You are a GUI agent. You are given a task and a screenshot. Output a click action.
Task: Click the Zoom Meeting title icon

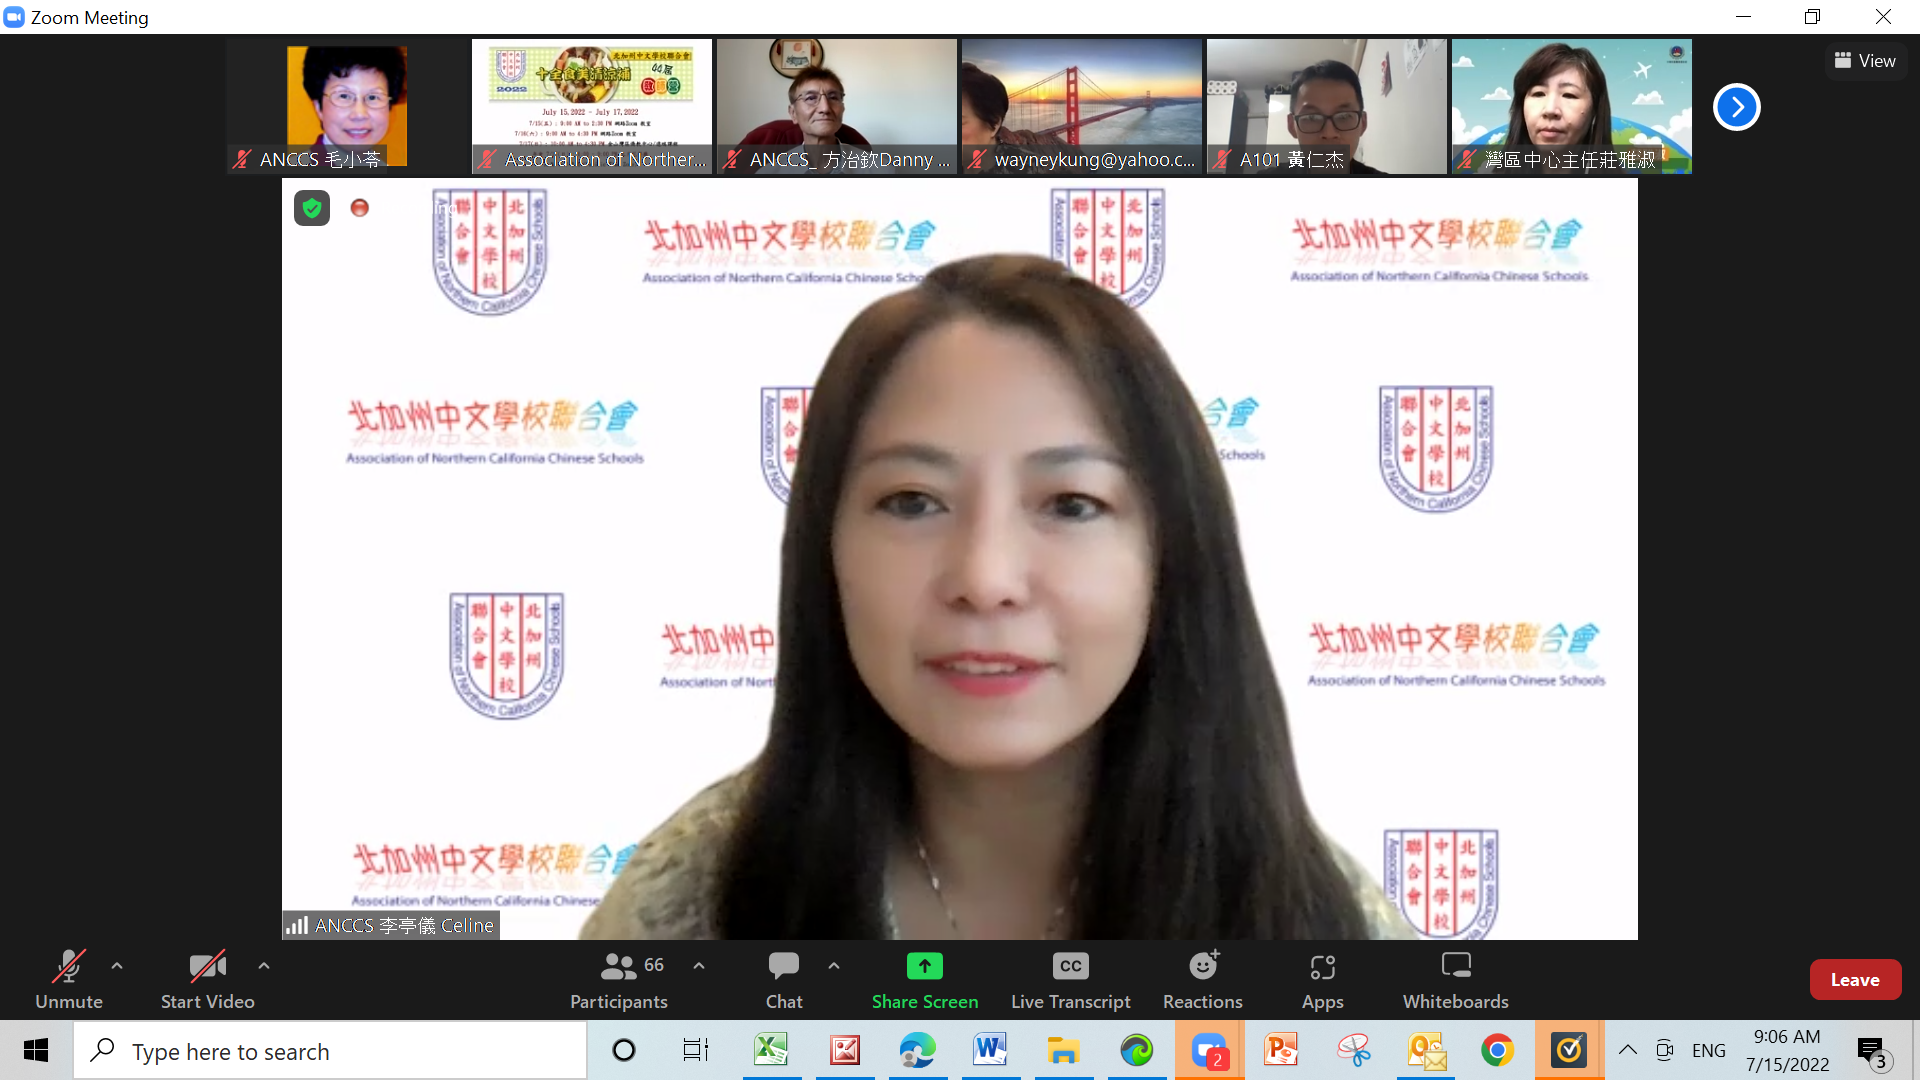14,17
